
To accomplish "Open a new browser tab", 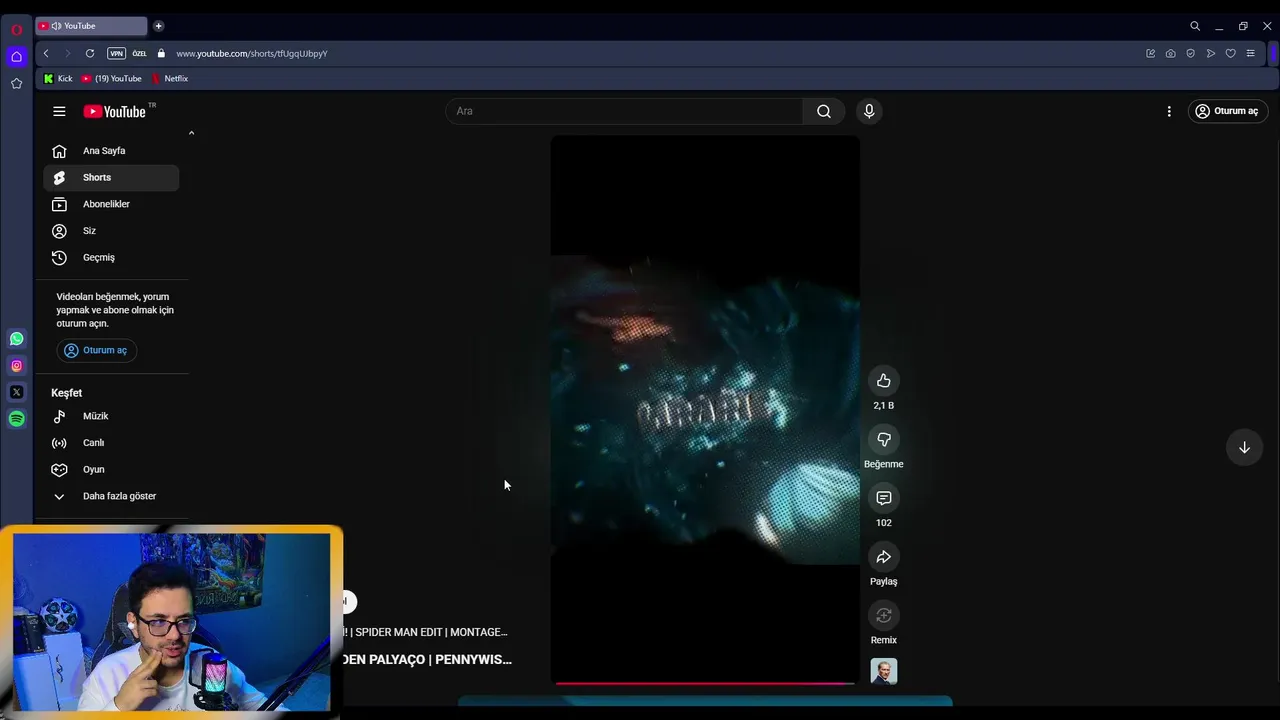I will tap(158, 26).
